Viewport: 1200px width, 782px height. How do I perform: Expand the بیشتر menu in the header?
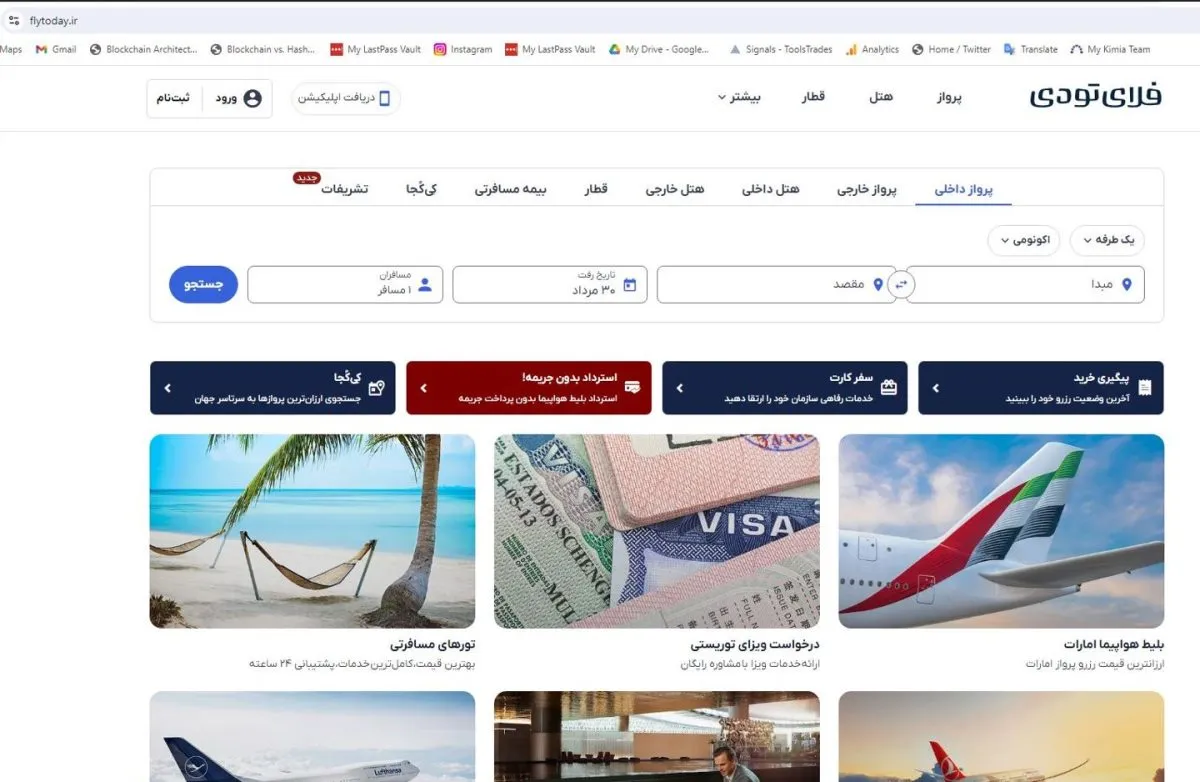point(739,97)
